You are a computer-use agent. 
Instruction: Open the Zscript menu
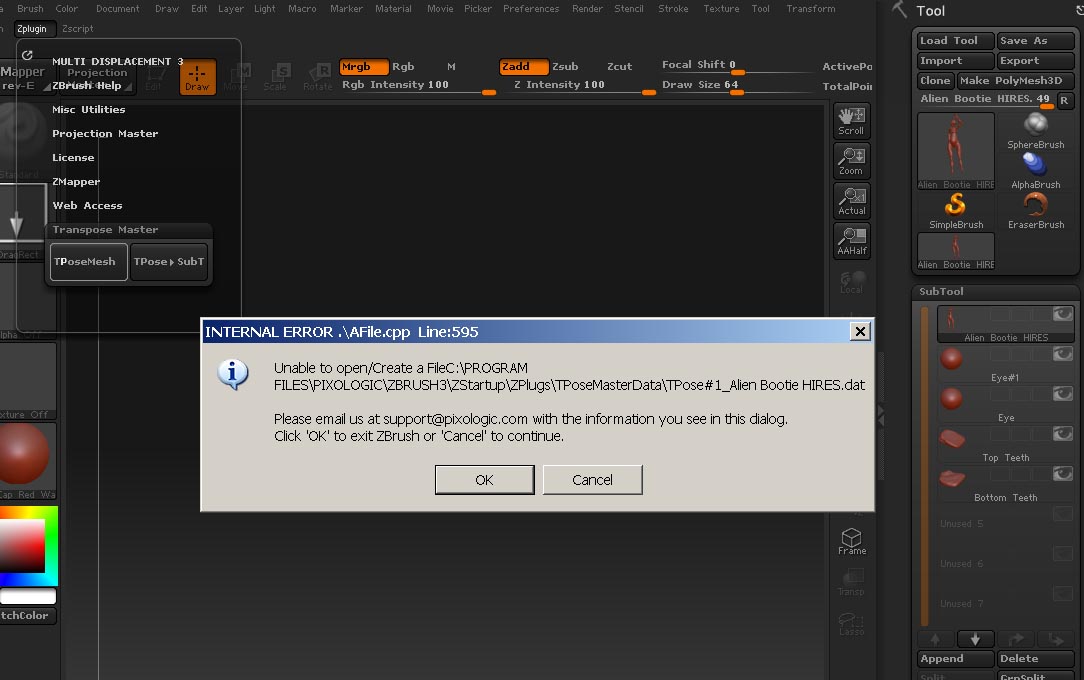77,28
